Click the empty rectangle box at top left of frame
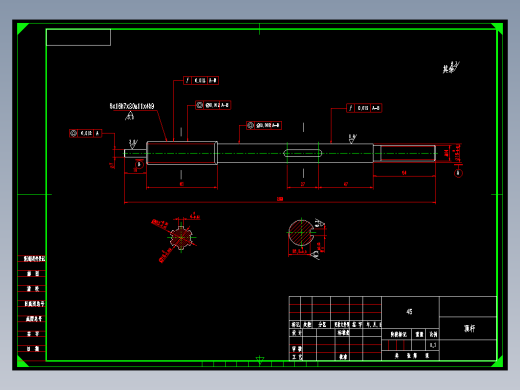This screenshot has height=390, width=520. [78, 37]
